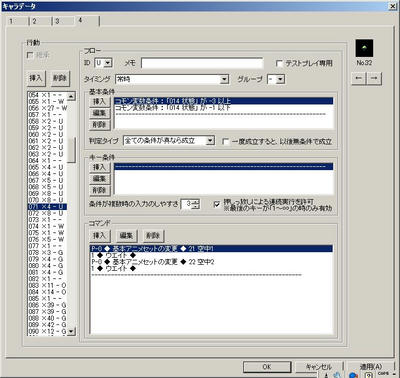Viewport: 400px width, 378px height.
Task: Click 削除 button above the action list
Action: click(60, 78)
